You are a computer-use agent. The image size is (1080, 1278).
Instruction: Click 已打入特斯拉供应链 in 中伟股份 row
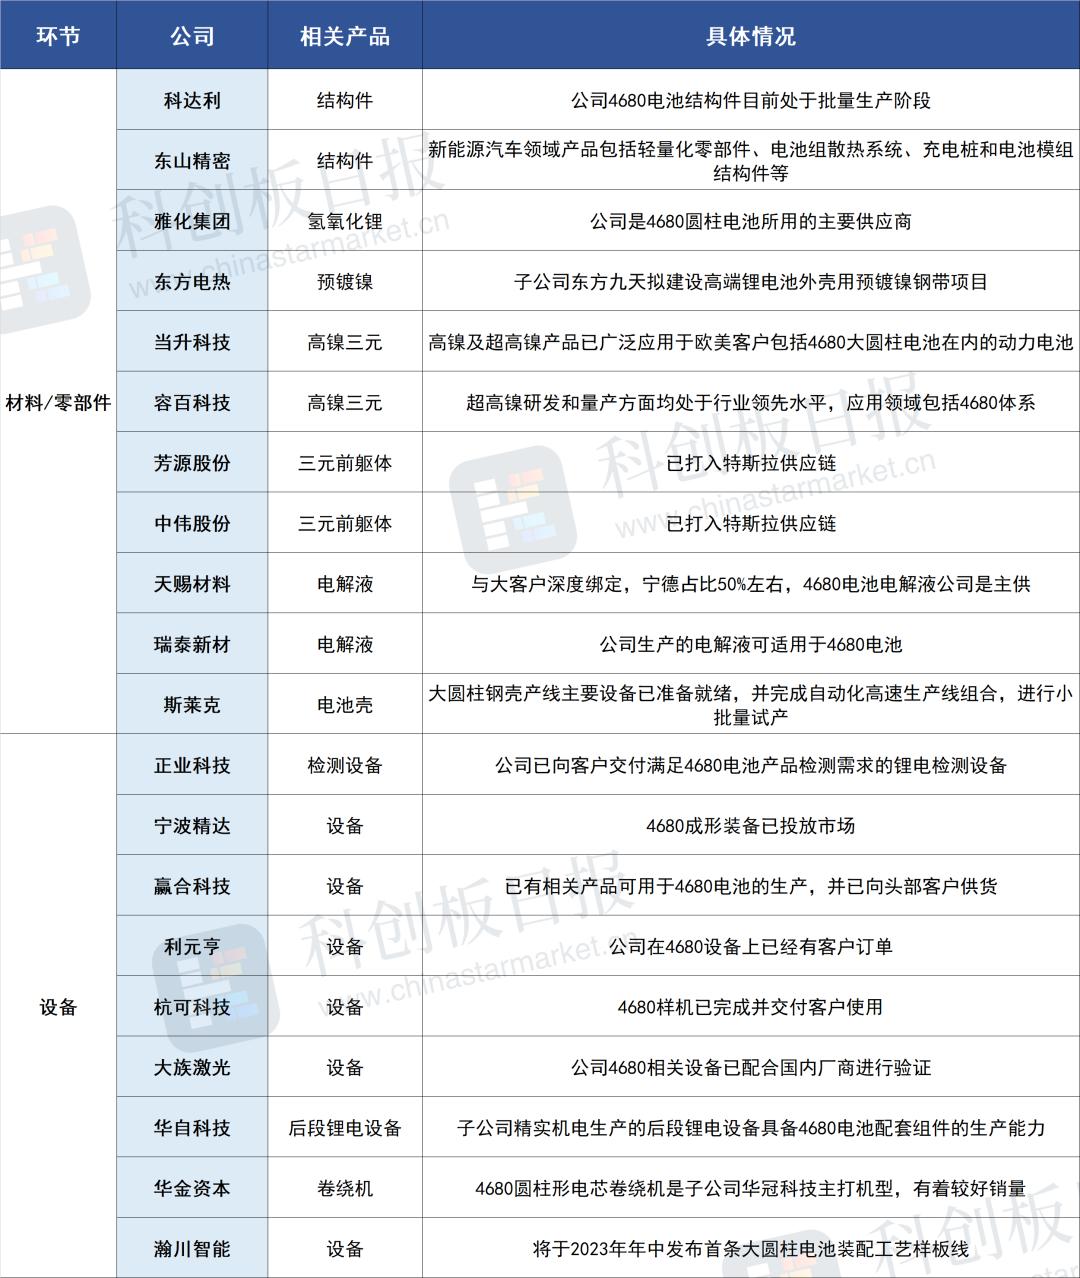(751, 523)
